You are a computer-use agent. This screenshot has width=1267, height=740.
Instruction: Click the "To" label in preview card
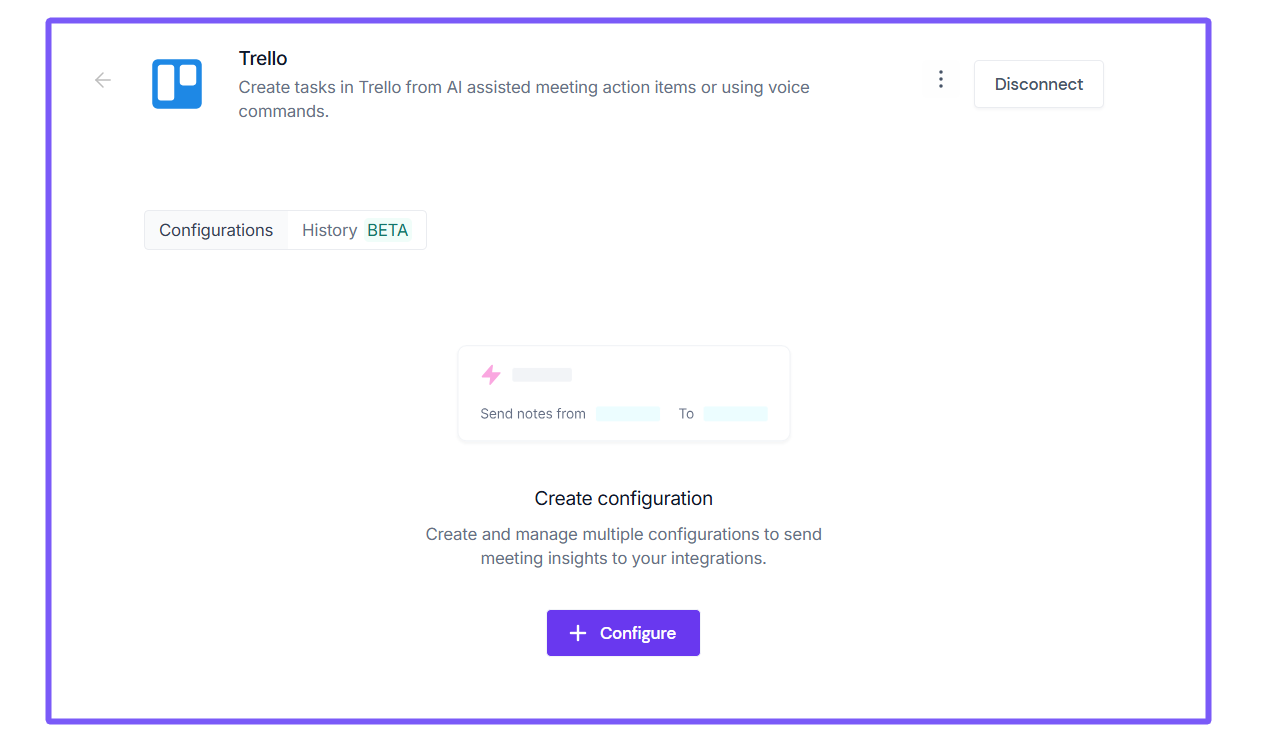(x=686, y=414)
